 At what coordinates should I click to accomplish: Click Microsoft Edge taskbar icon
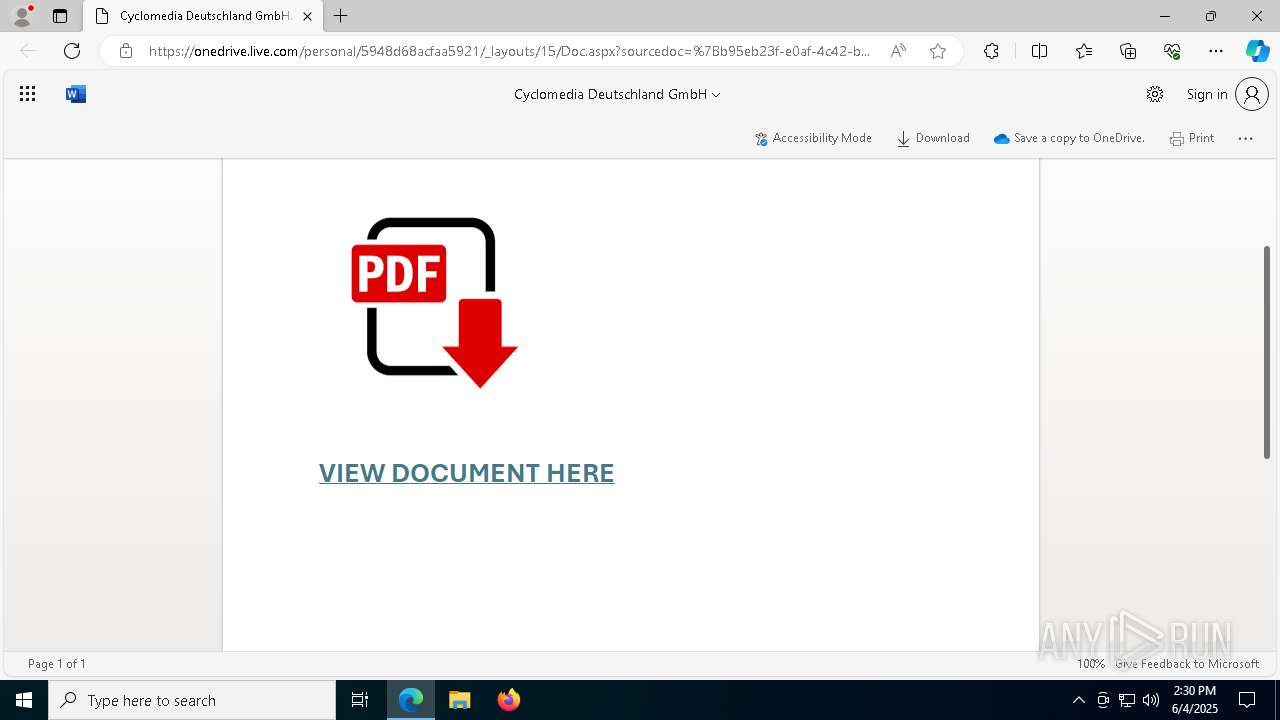click(411, 700)
